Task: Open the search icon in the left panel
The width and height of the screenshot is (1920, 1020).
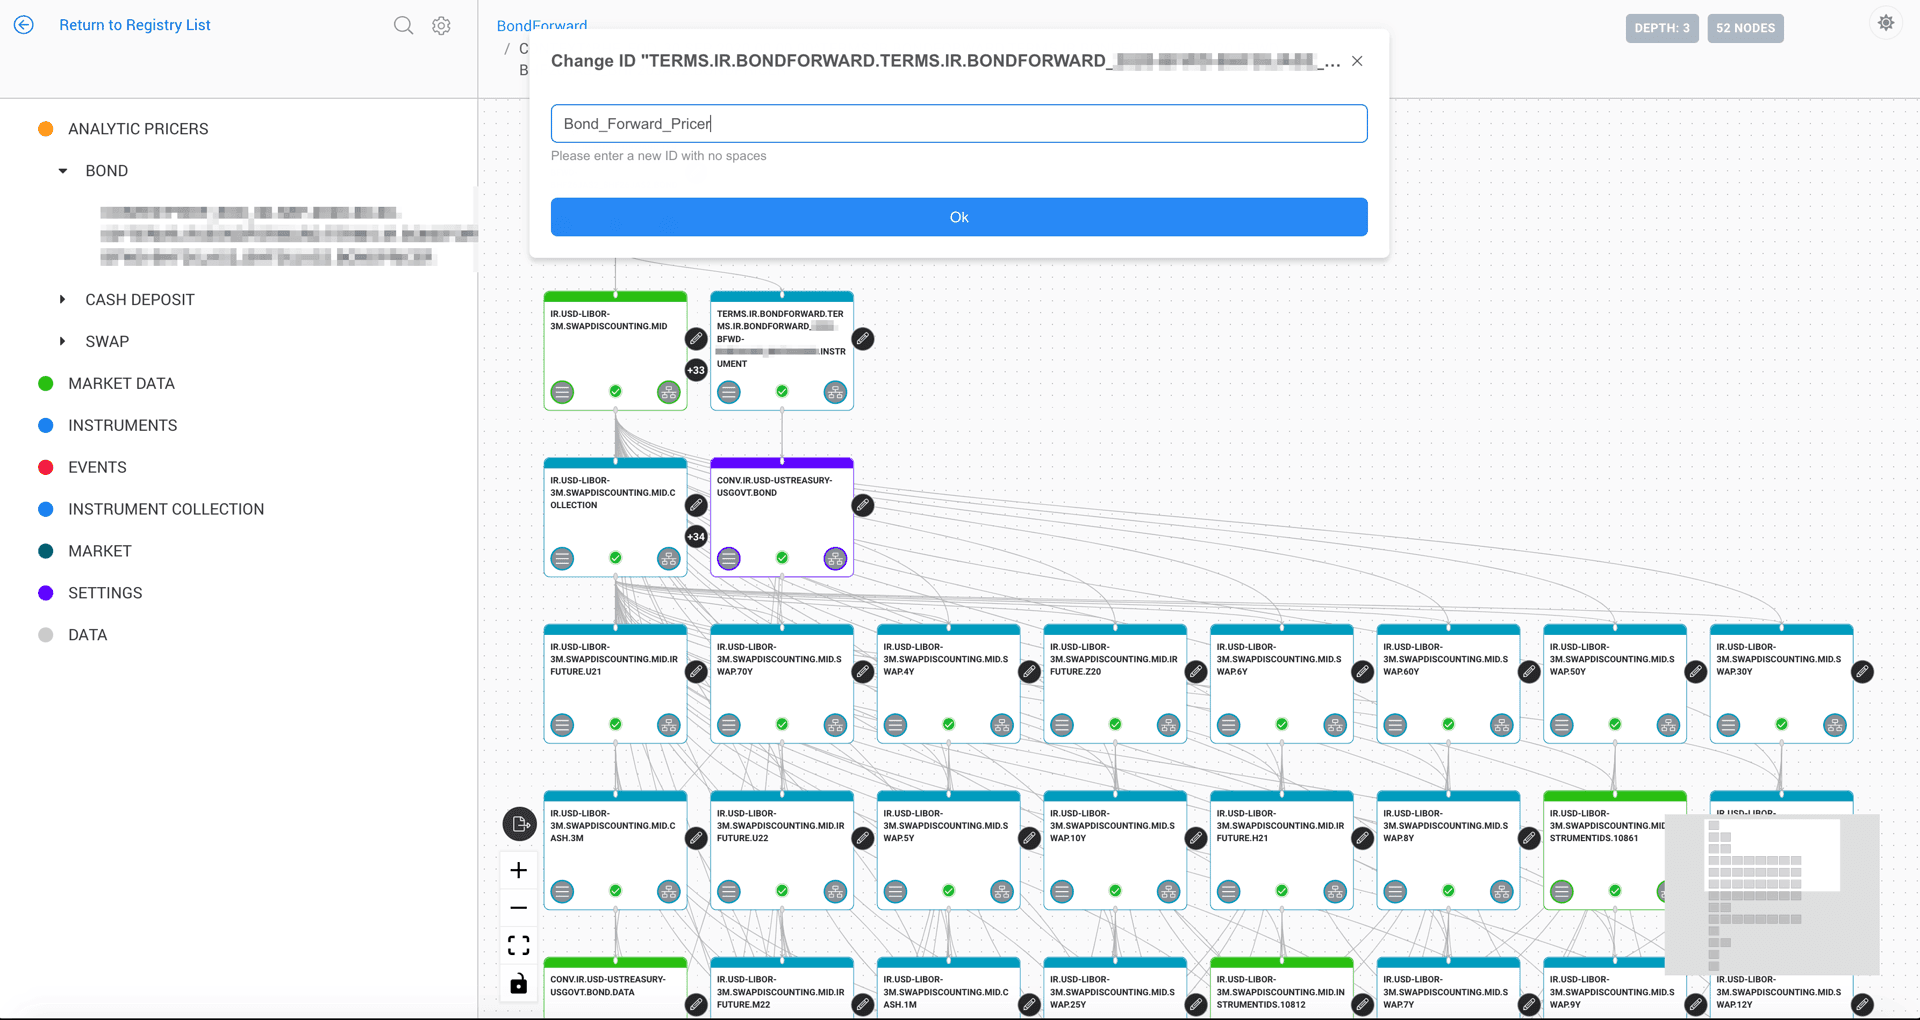Action: [403, 25]
